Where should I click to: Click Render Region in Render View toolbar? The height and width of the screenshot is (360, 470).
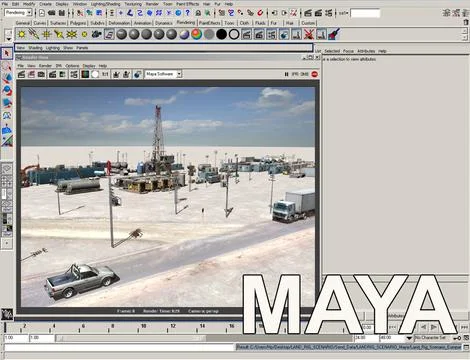tap(31, 74)
